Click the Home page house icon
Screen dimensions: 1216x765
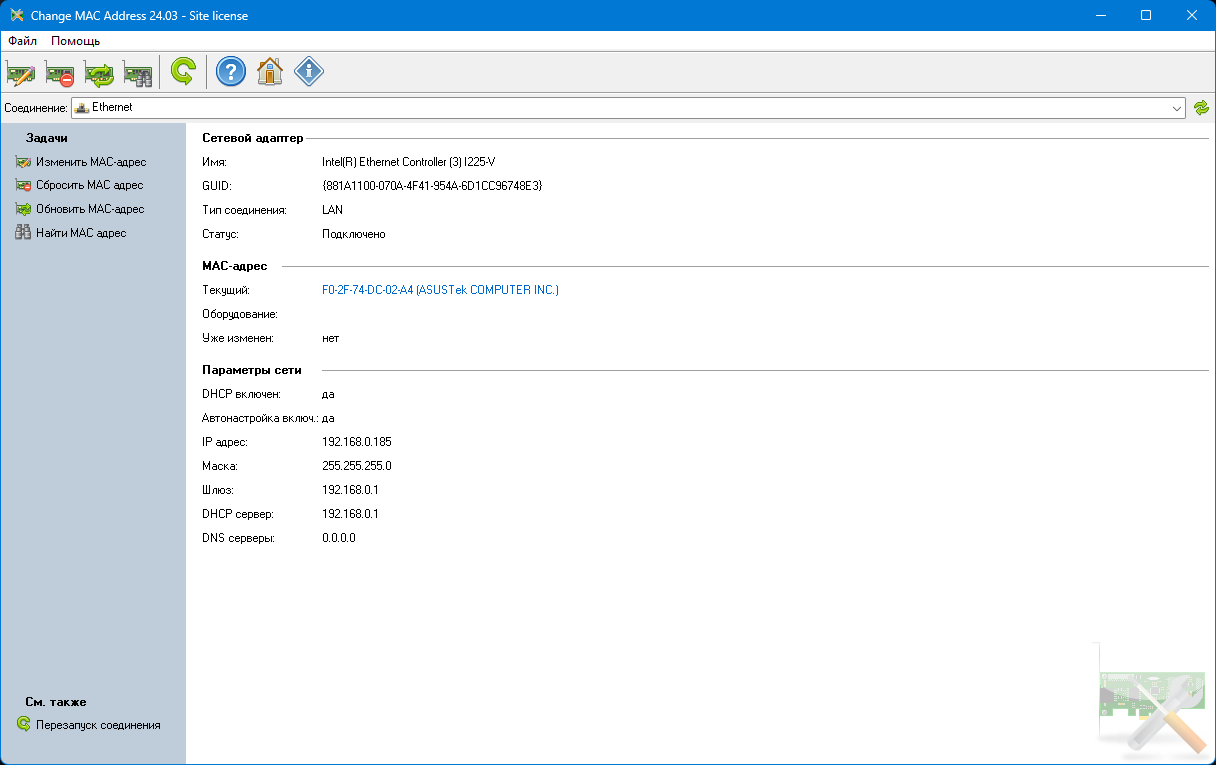[270, 72]
